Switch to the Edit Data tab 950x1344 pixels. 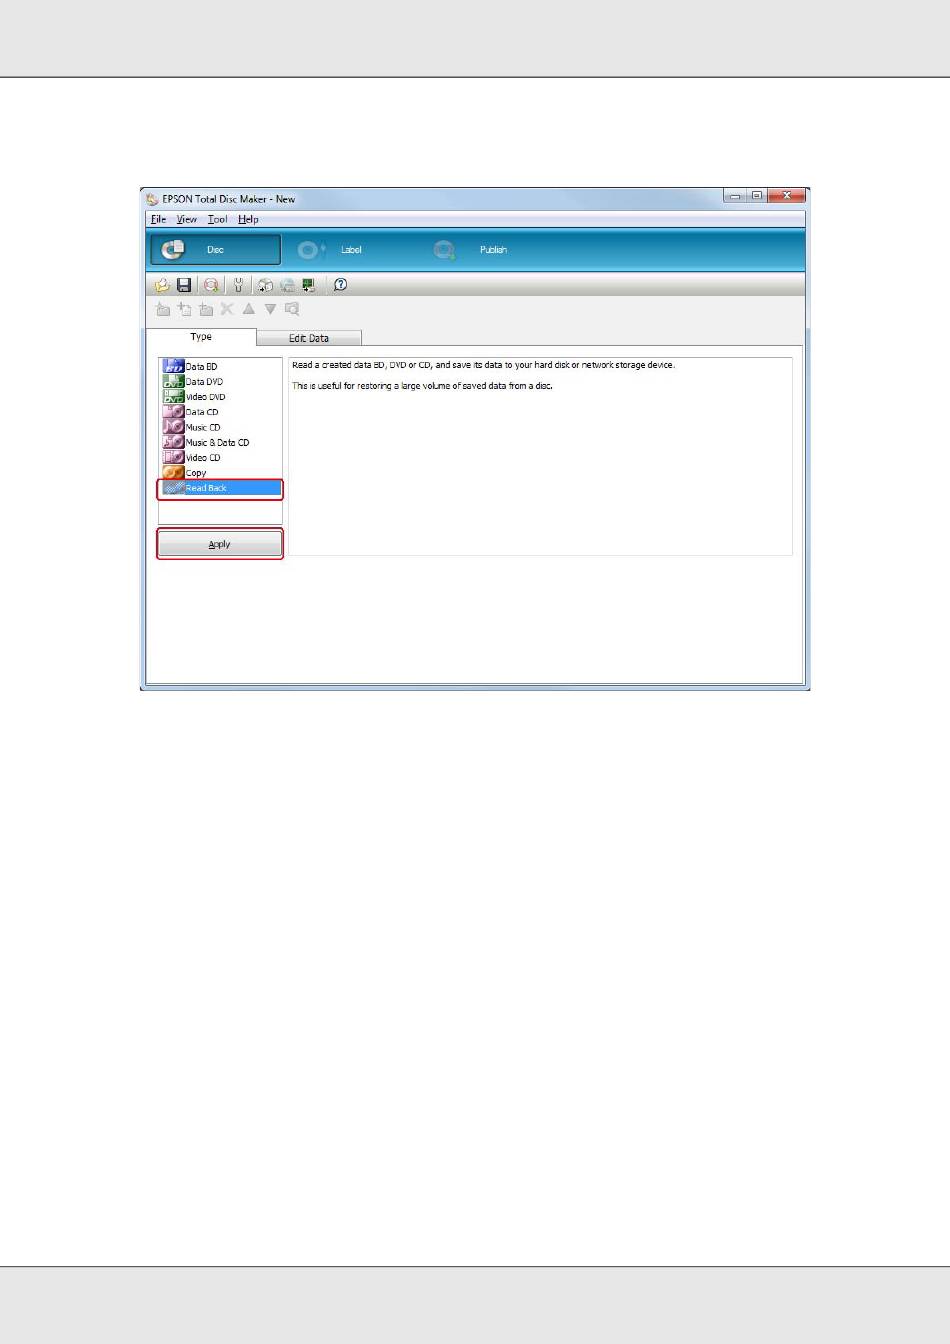[x=309, y=338]
